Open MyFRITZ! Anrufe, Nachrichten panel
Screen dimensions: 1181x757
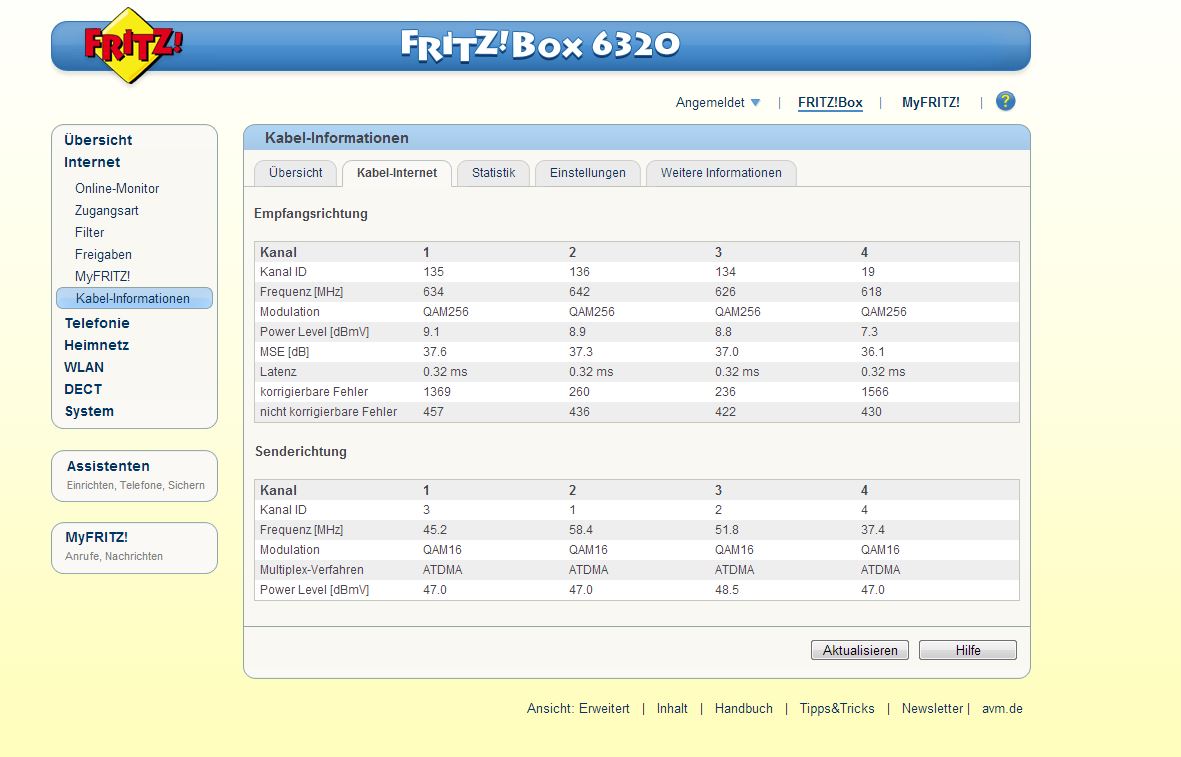click(134, 548)
